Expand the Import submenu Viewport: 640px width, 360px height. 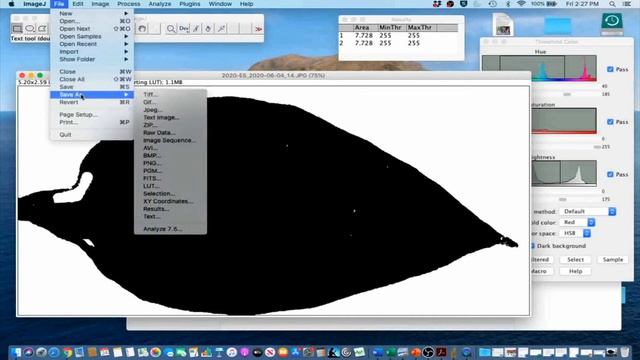tap(92, 52)
